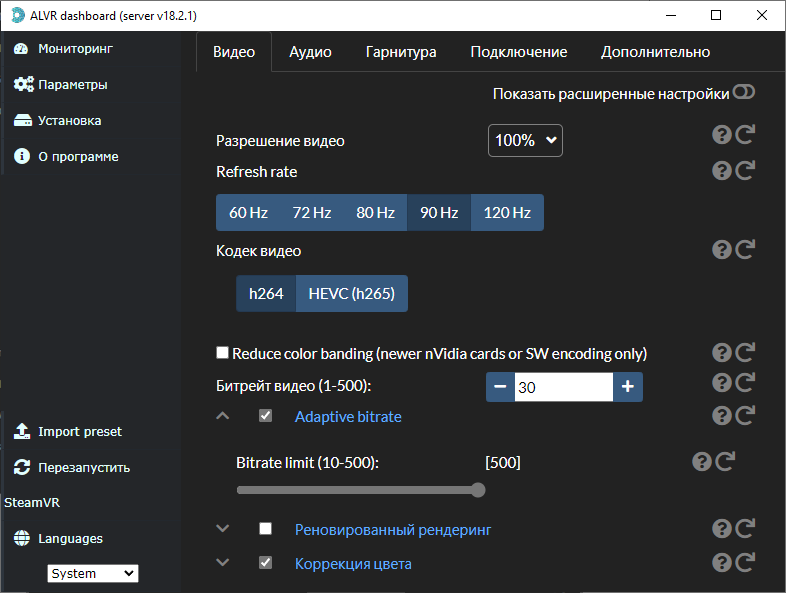Click the Битрейт видео value field
The height and width of the screenshot is (593, 786).
(564, 387)
